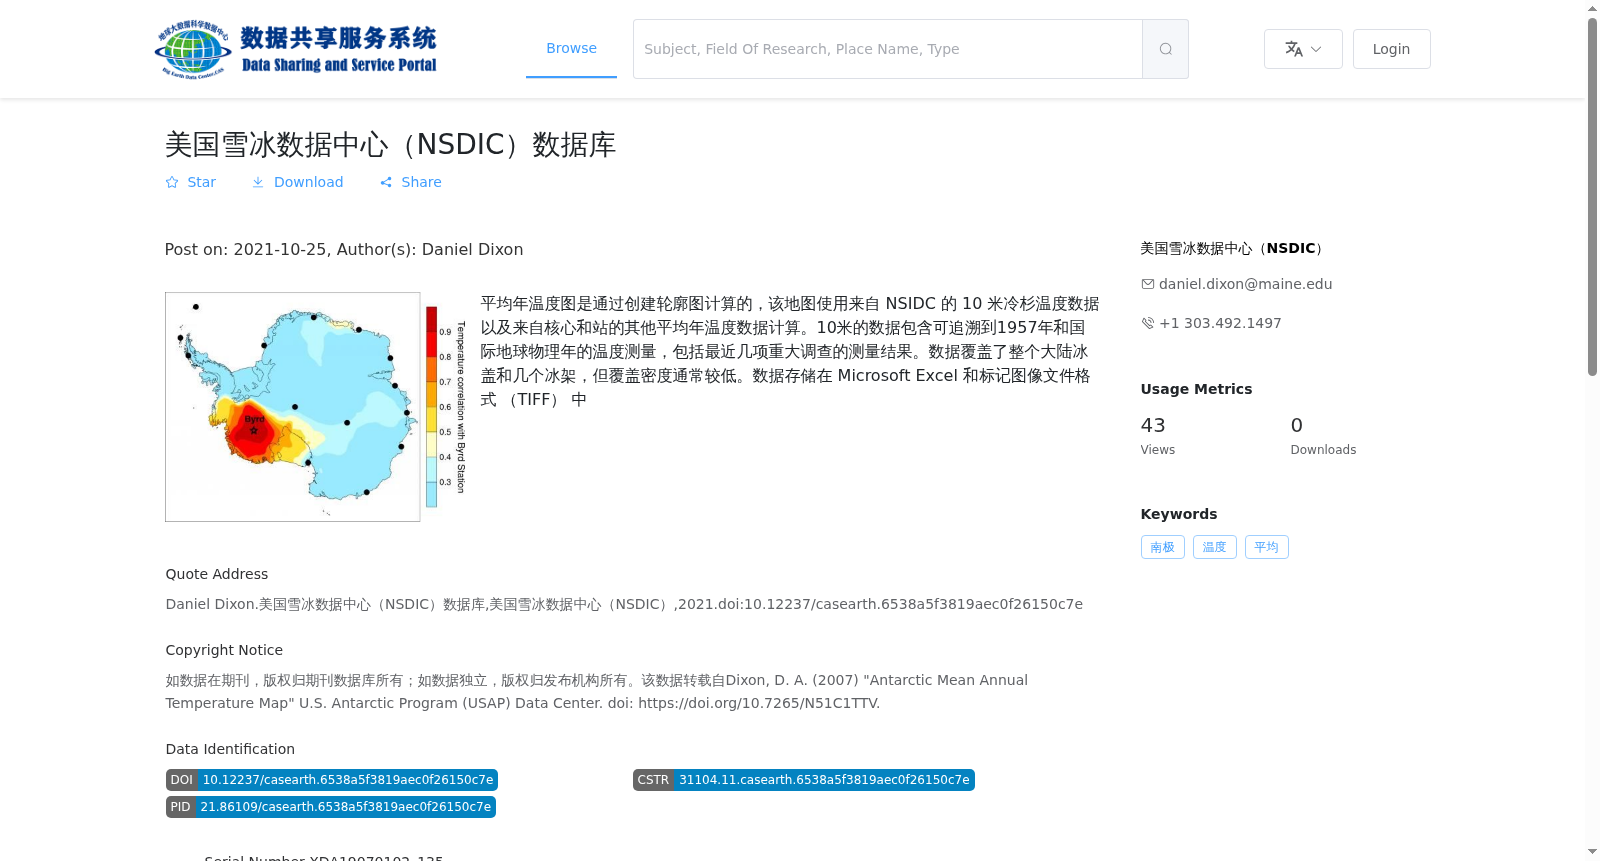
Task: Open the Browse tab
Action: coord(571,49)
